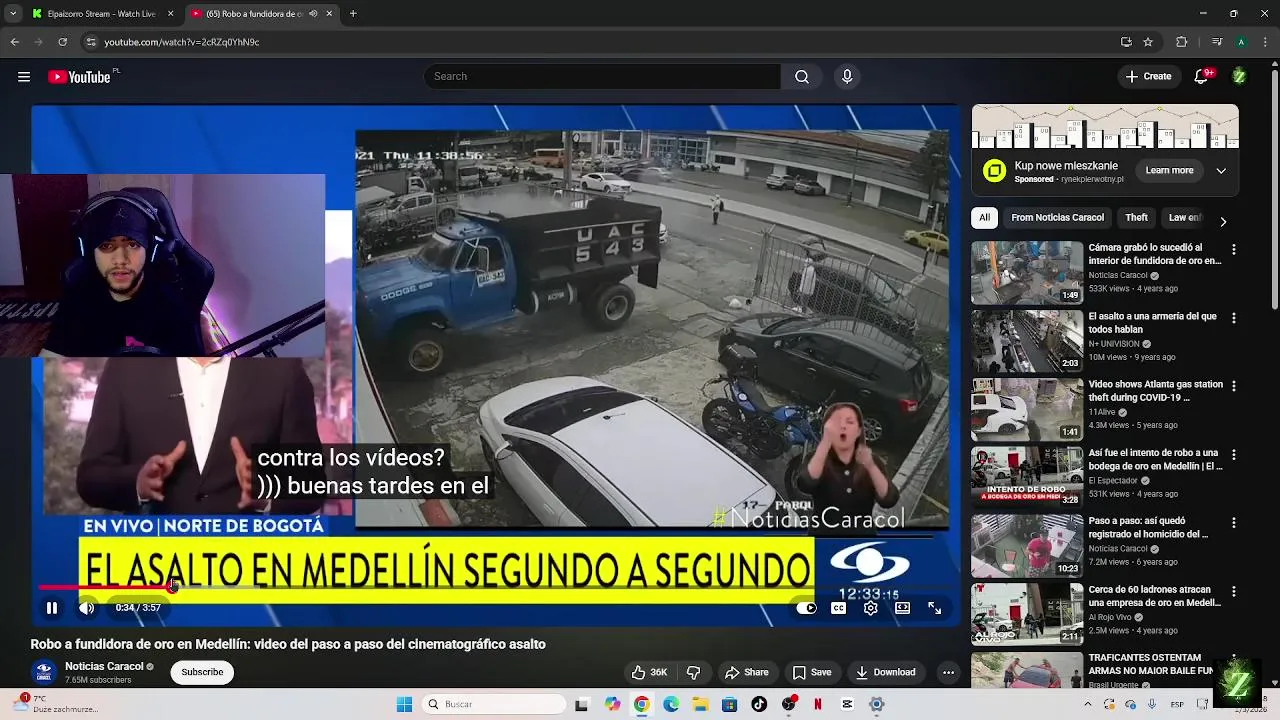Screen dimensions: 1280x720
Task: Open the YouTube account avatar menu
Action: click(1239, 77)
